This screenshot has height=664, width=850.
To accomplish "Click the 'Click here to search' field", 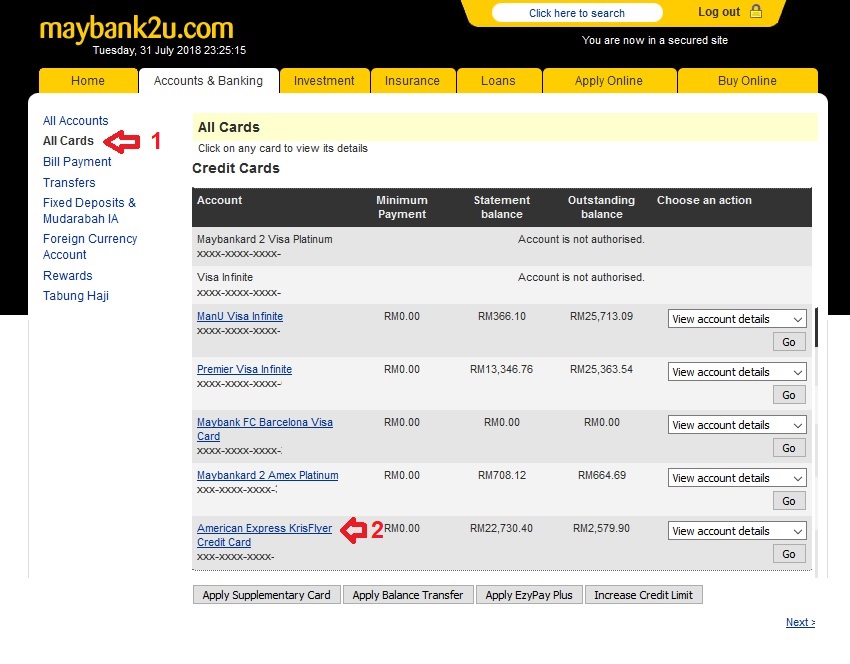I will (577, 13).
